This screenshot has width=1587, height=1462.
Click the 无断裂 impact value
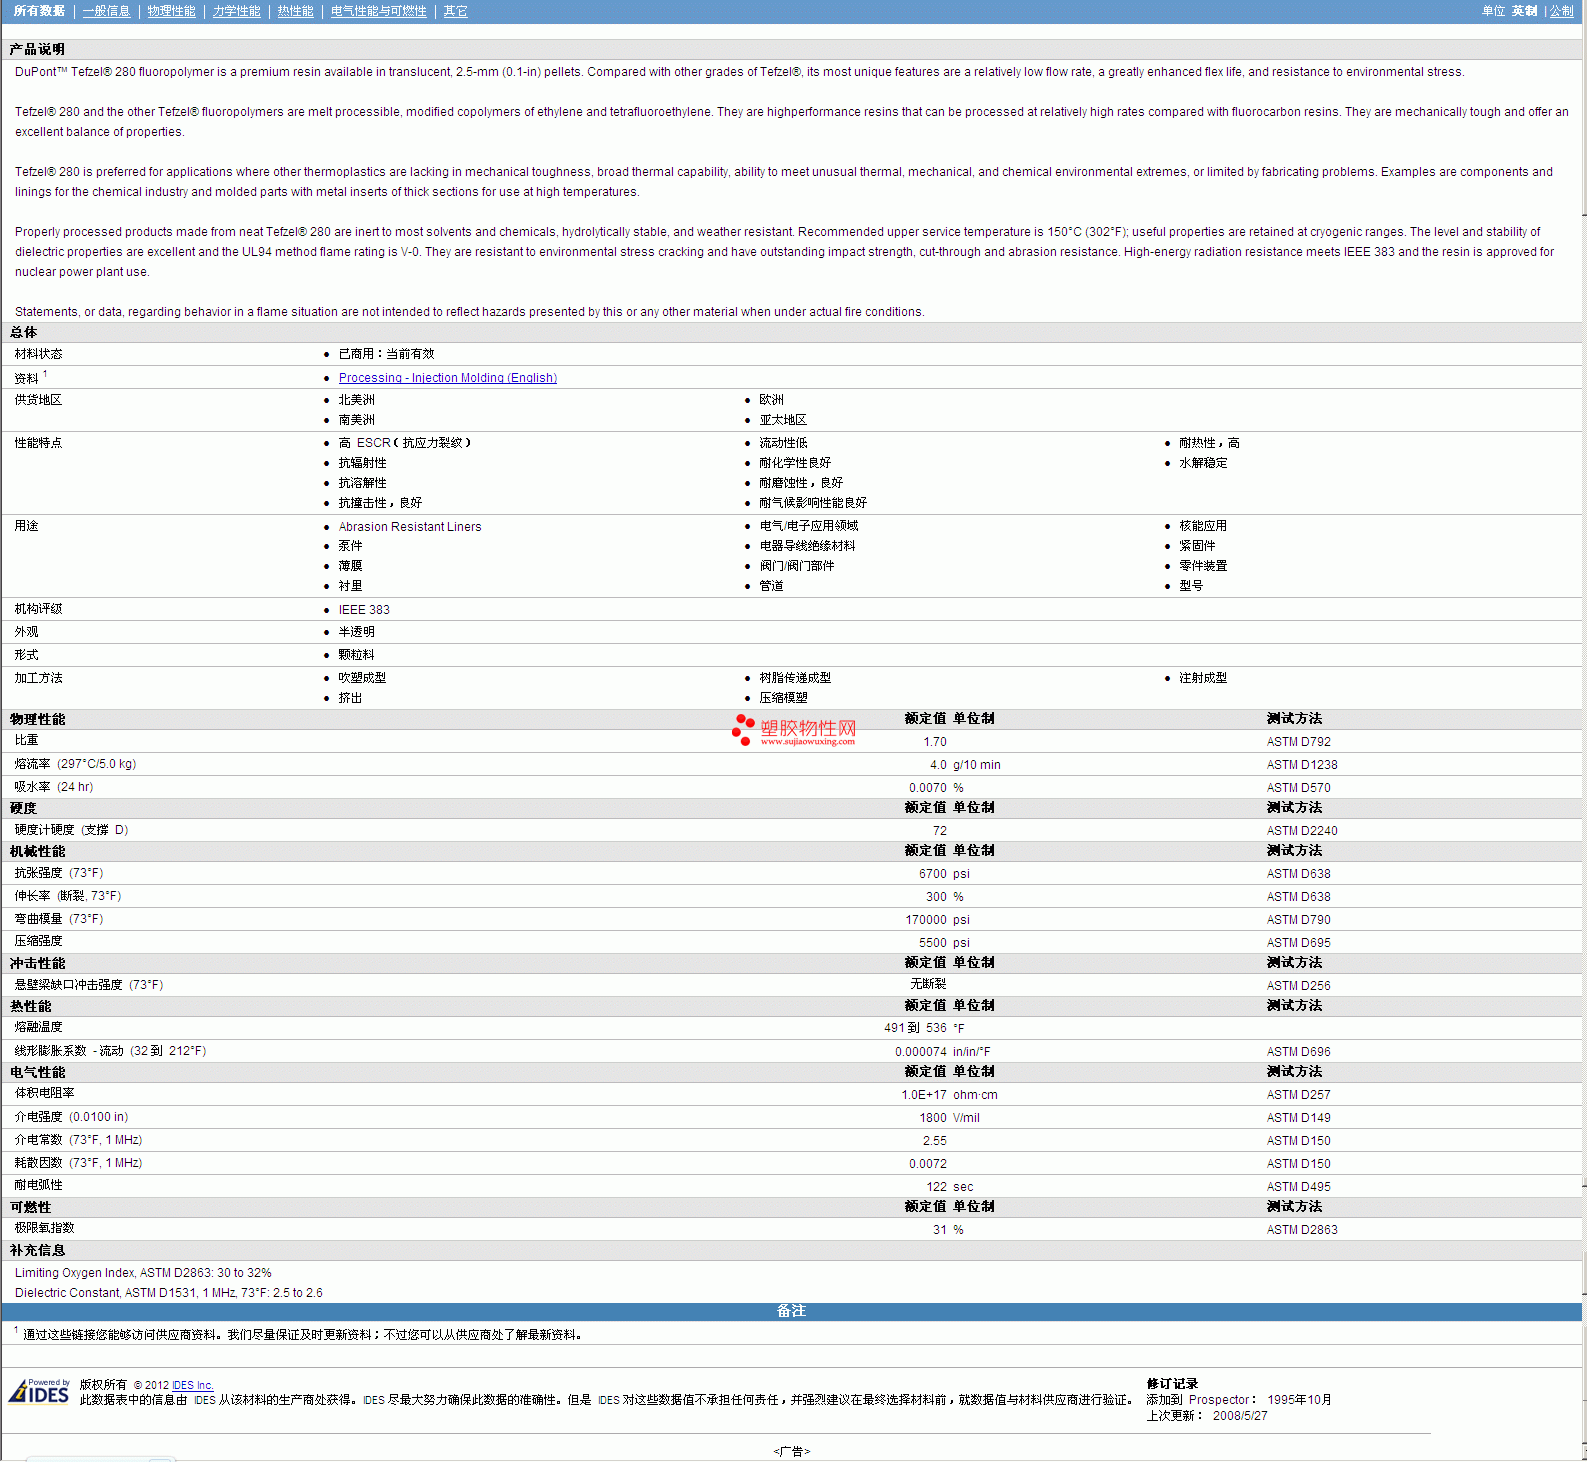[928, 985]
